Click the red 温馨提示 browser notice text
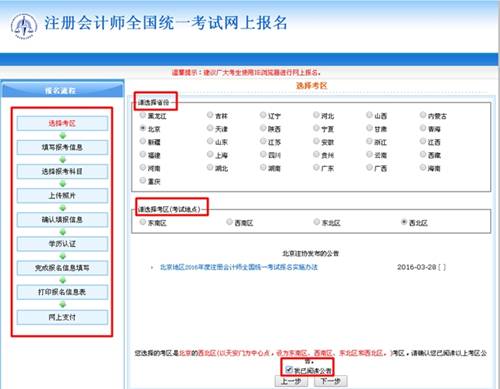 (246, 72)
